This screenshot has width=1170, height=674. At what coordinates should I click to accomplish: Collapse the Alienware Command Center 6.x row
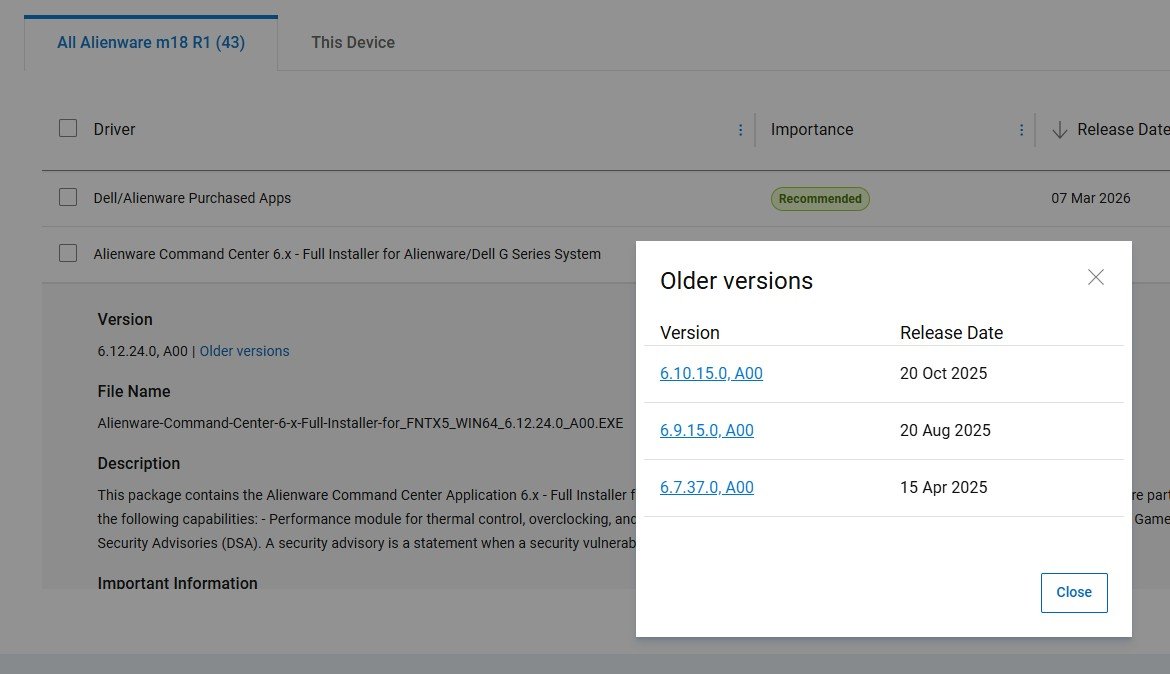click(x=347, y=254)
